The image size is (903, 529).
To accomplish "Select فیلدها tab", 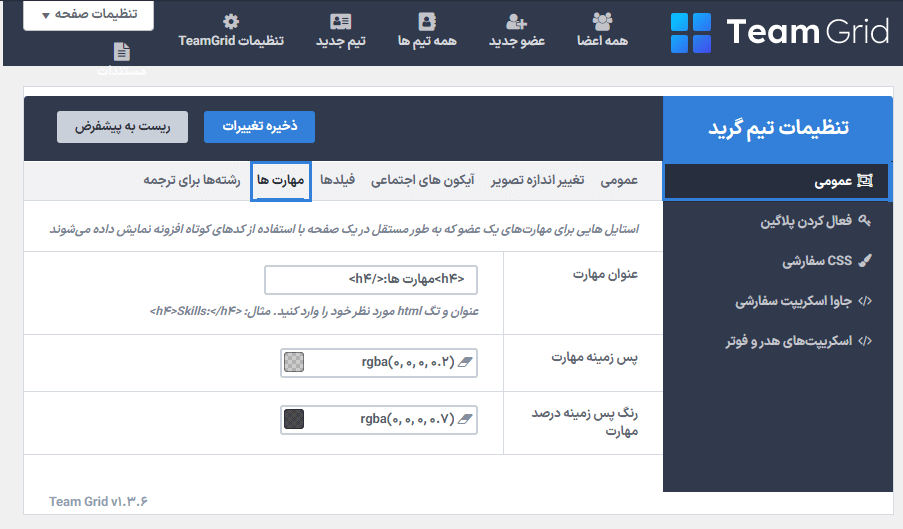I will pyautogui.click(x=339, y=181).
